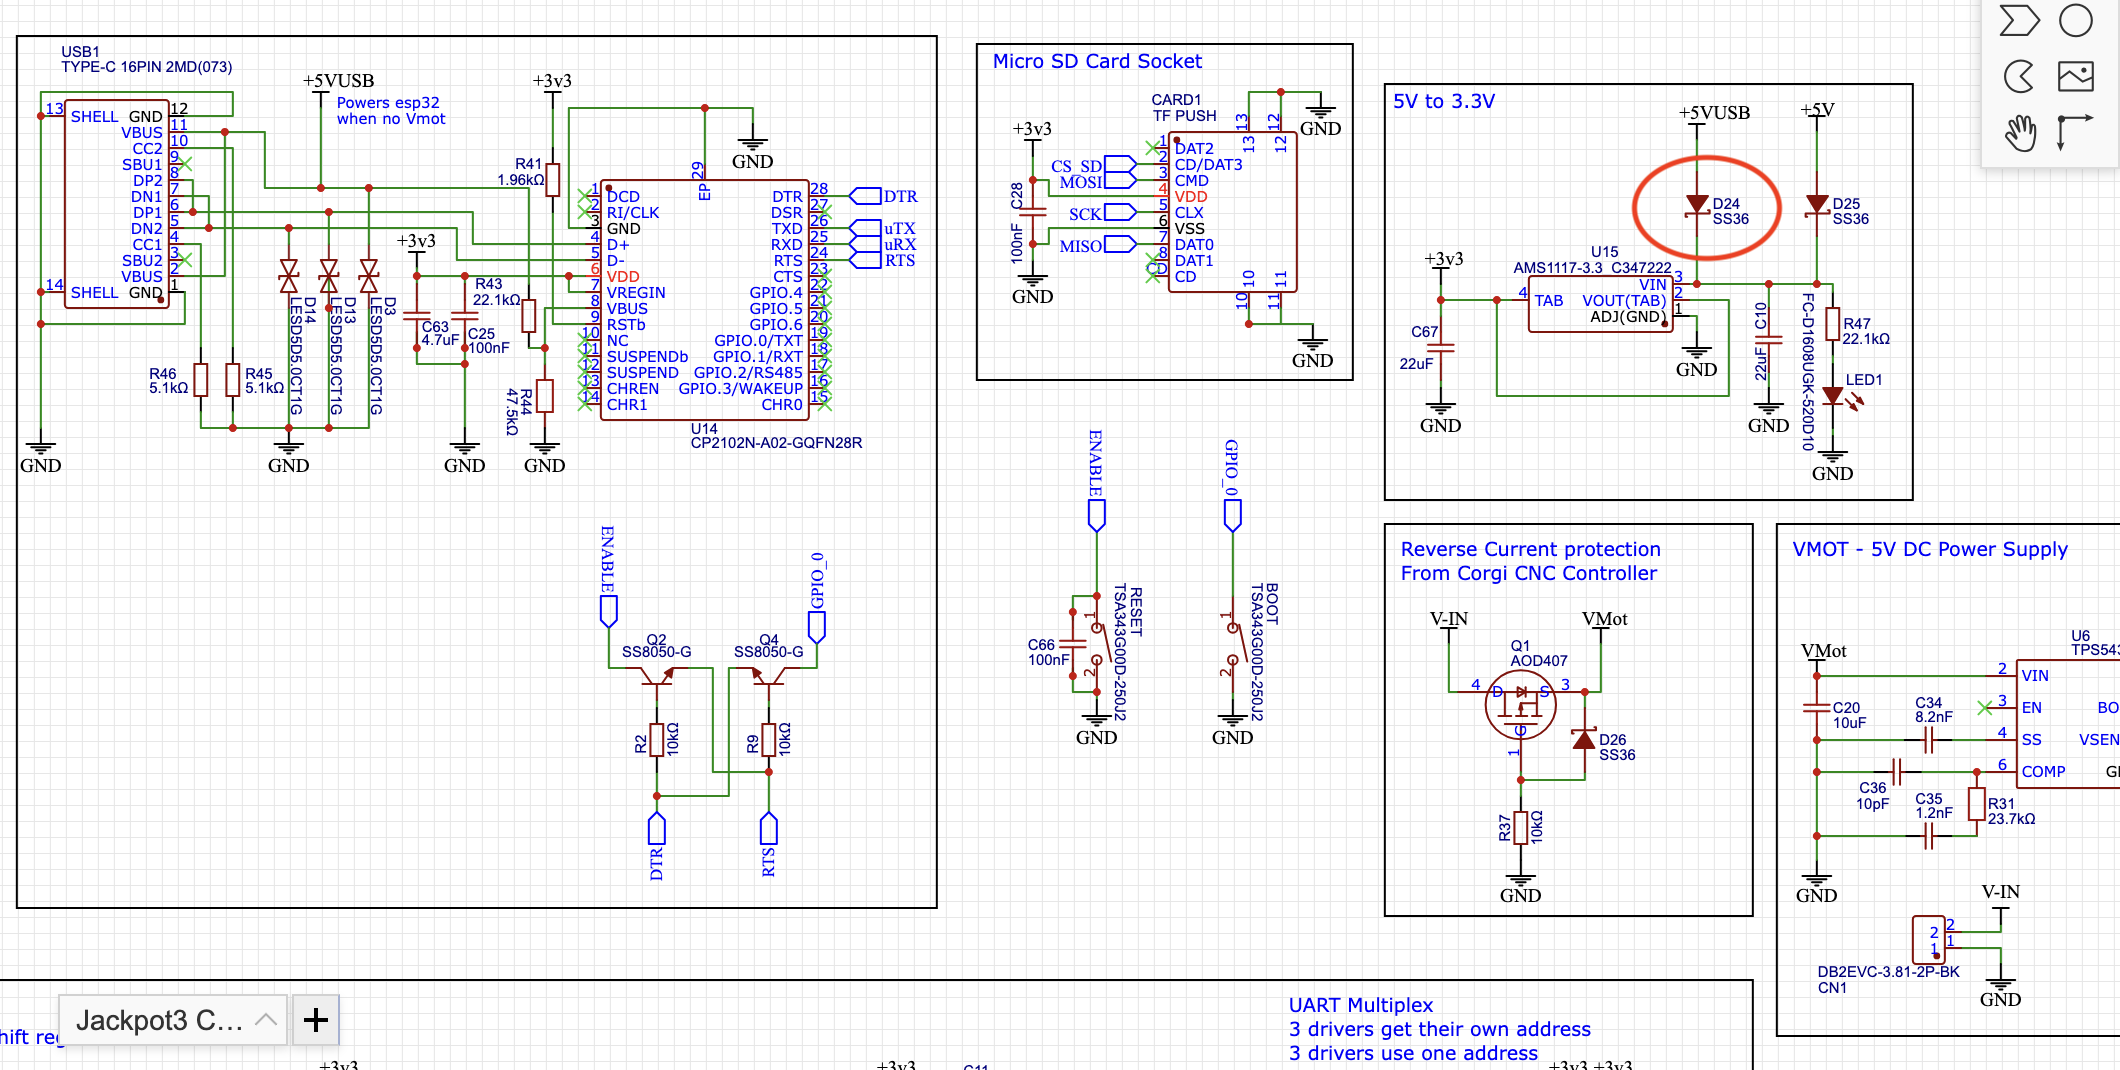The height and width of the screenshot is (1070, 2120).
Task: Select the arrowhead shape tool
Action: [x=2019, y=21]
